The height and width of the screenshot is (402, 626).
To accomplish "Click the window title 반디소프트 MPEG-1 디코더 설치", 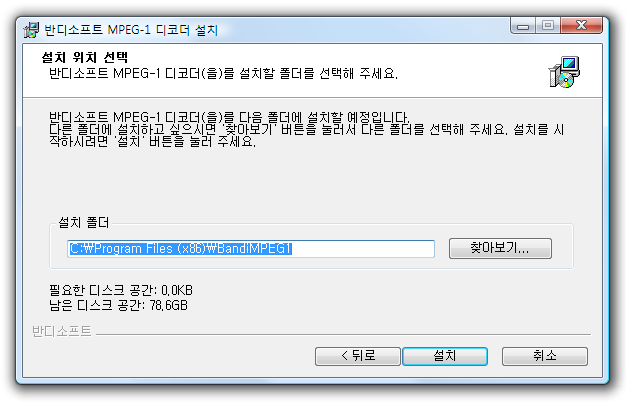I will click(x=131, y=30).
